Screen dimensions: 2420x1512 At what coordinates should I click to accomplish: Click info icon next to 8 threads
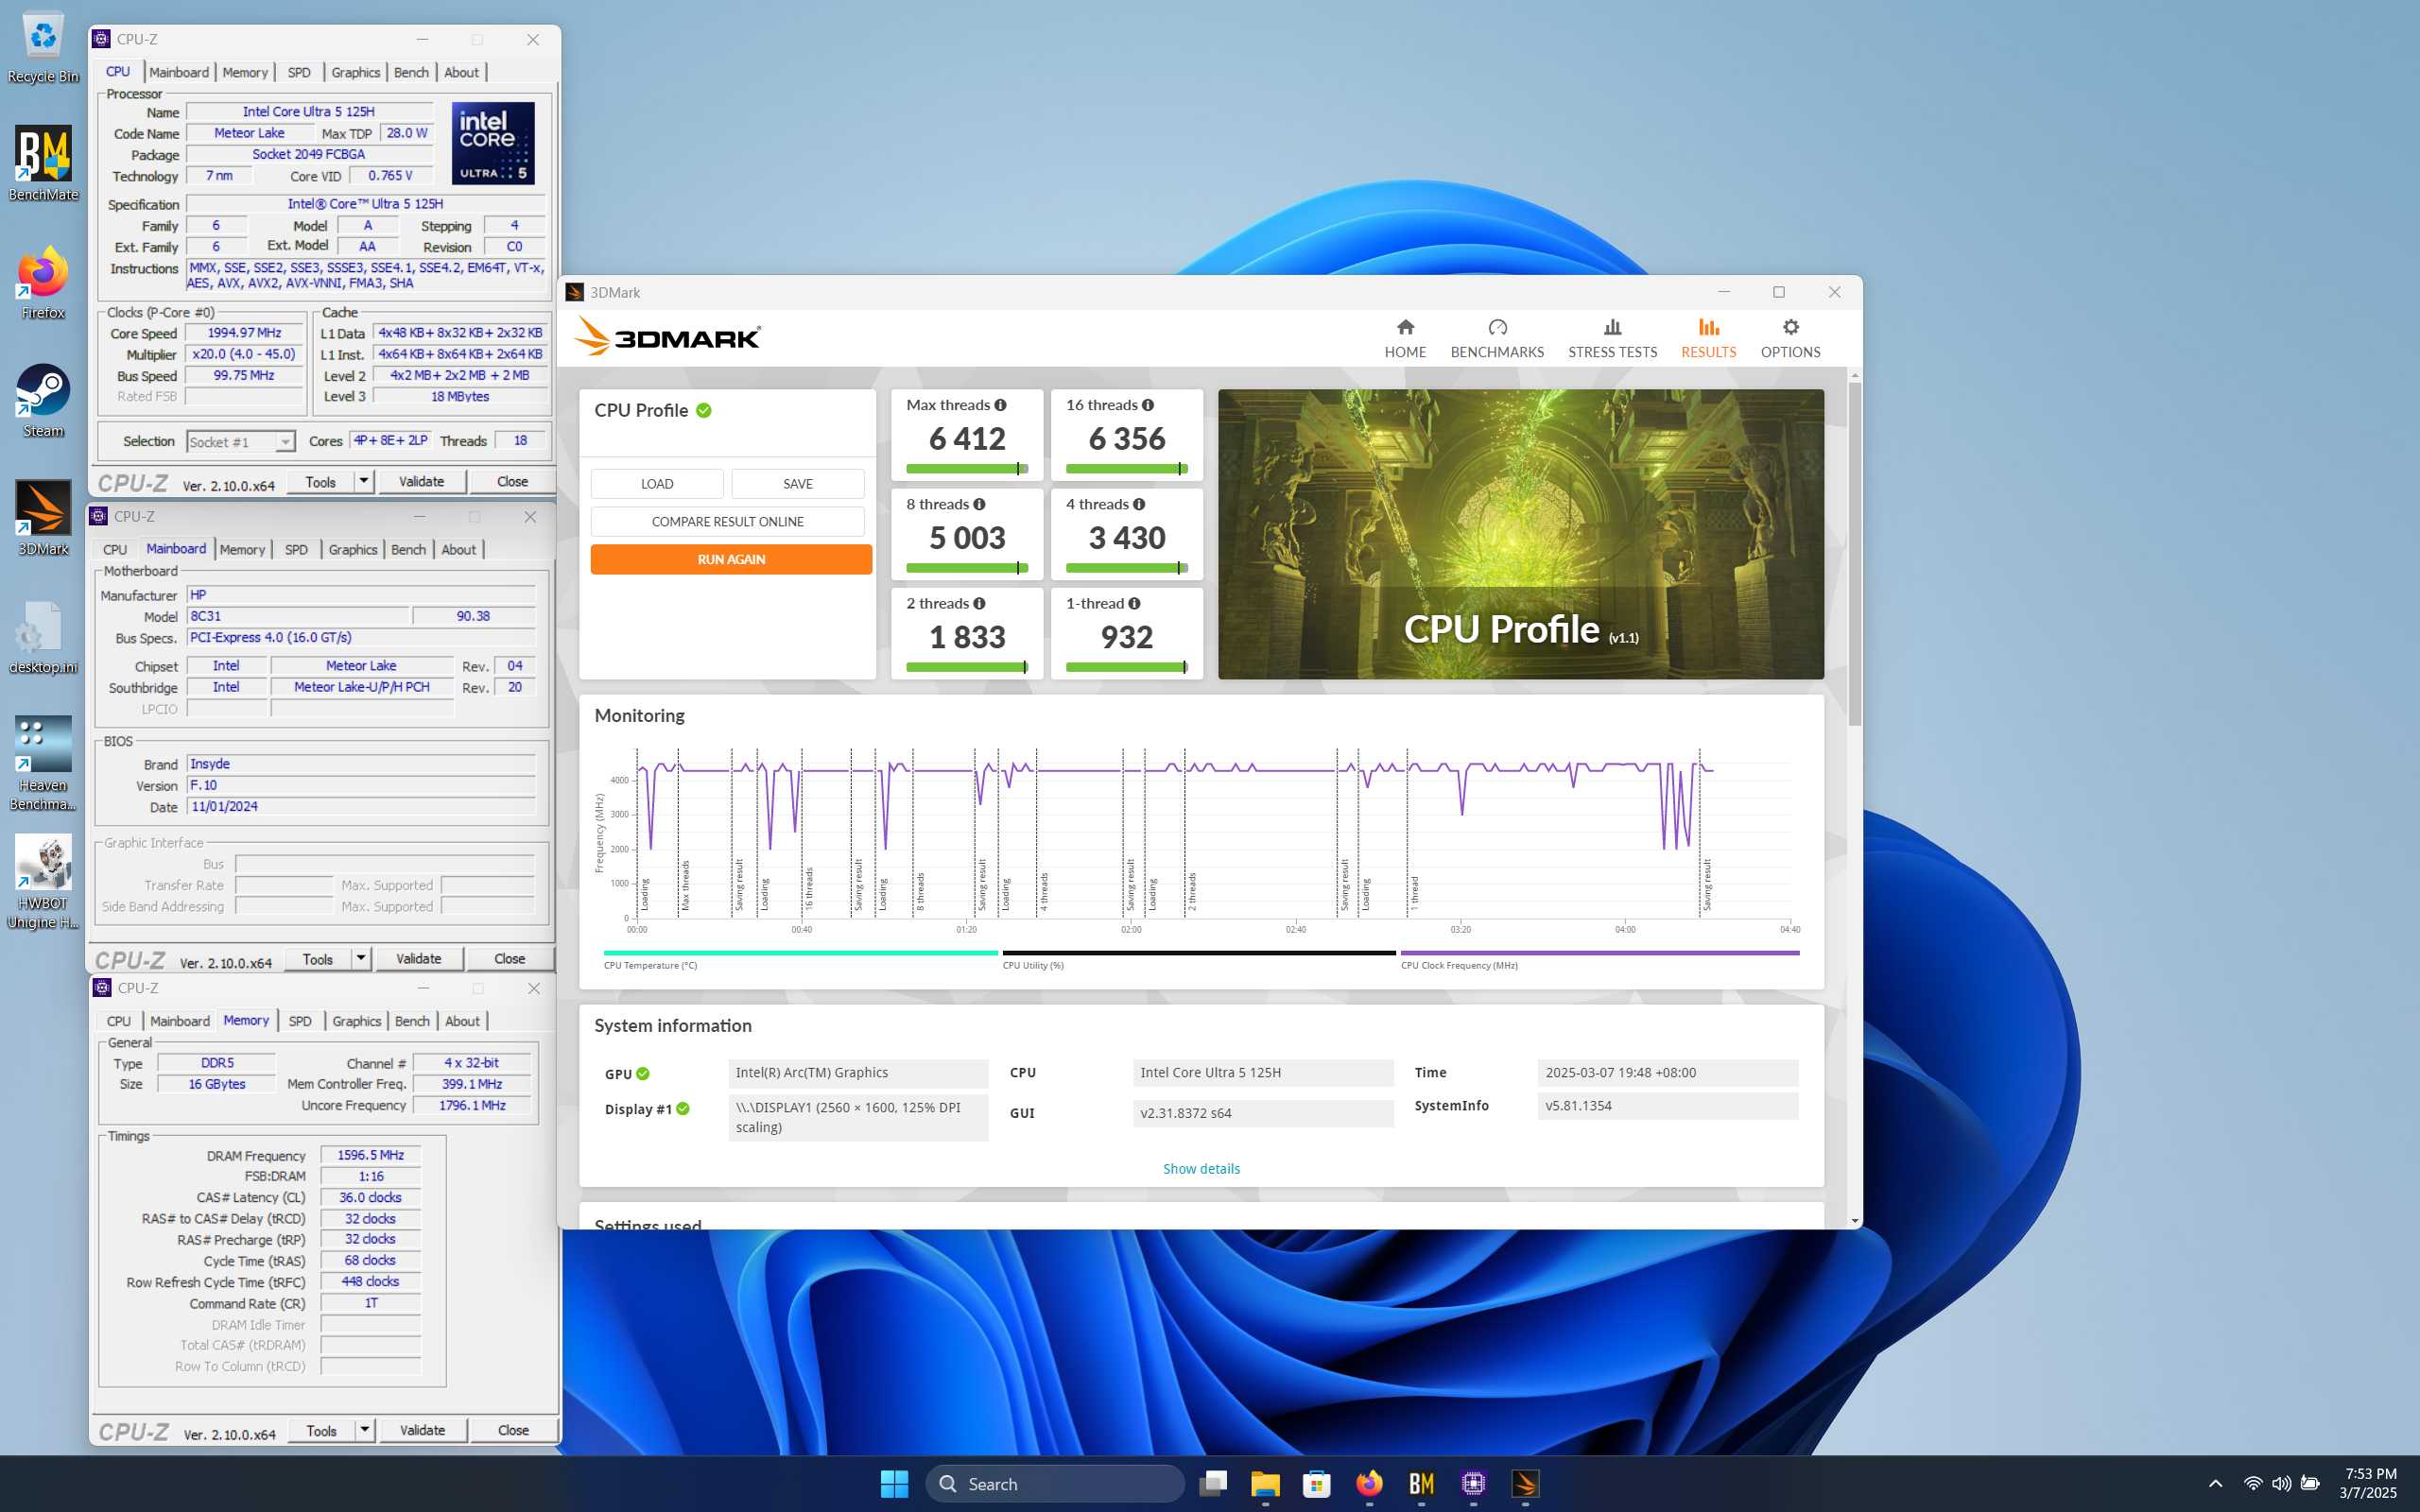[979, 504]
